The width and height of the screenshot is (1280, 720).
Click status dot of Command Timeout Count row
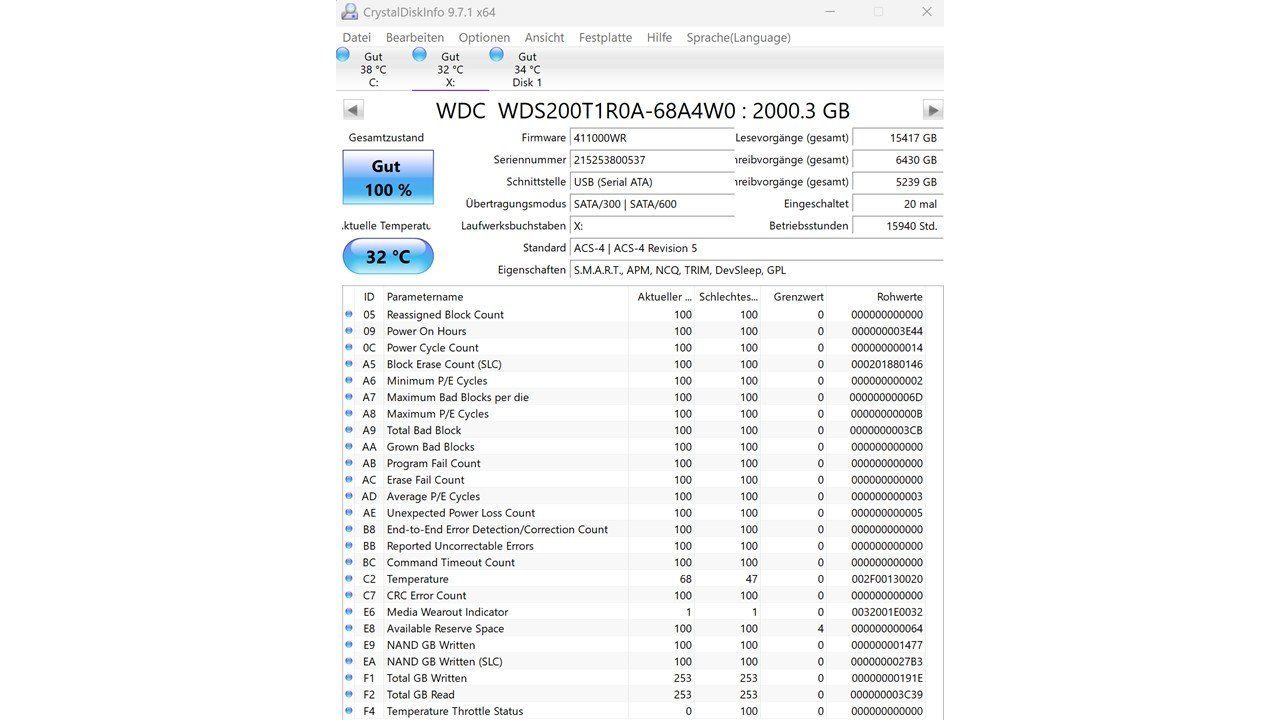coord(349,562)
